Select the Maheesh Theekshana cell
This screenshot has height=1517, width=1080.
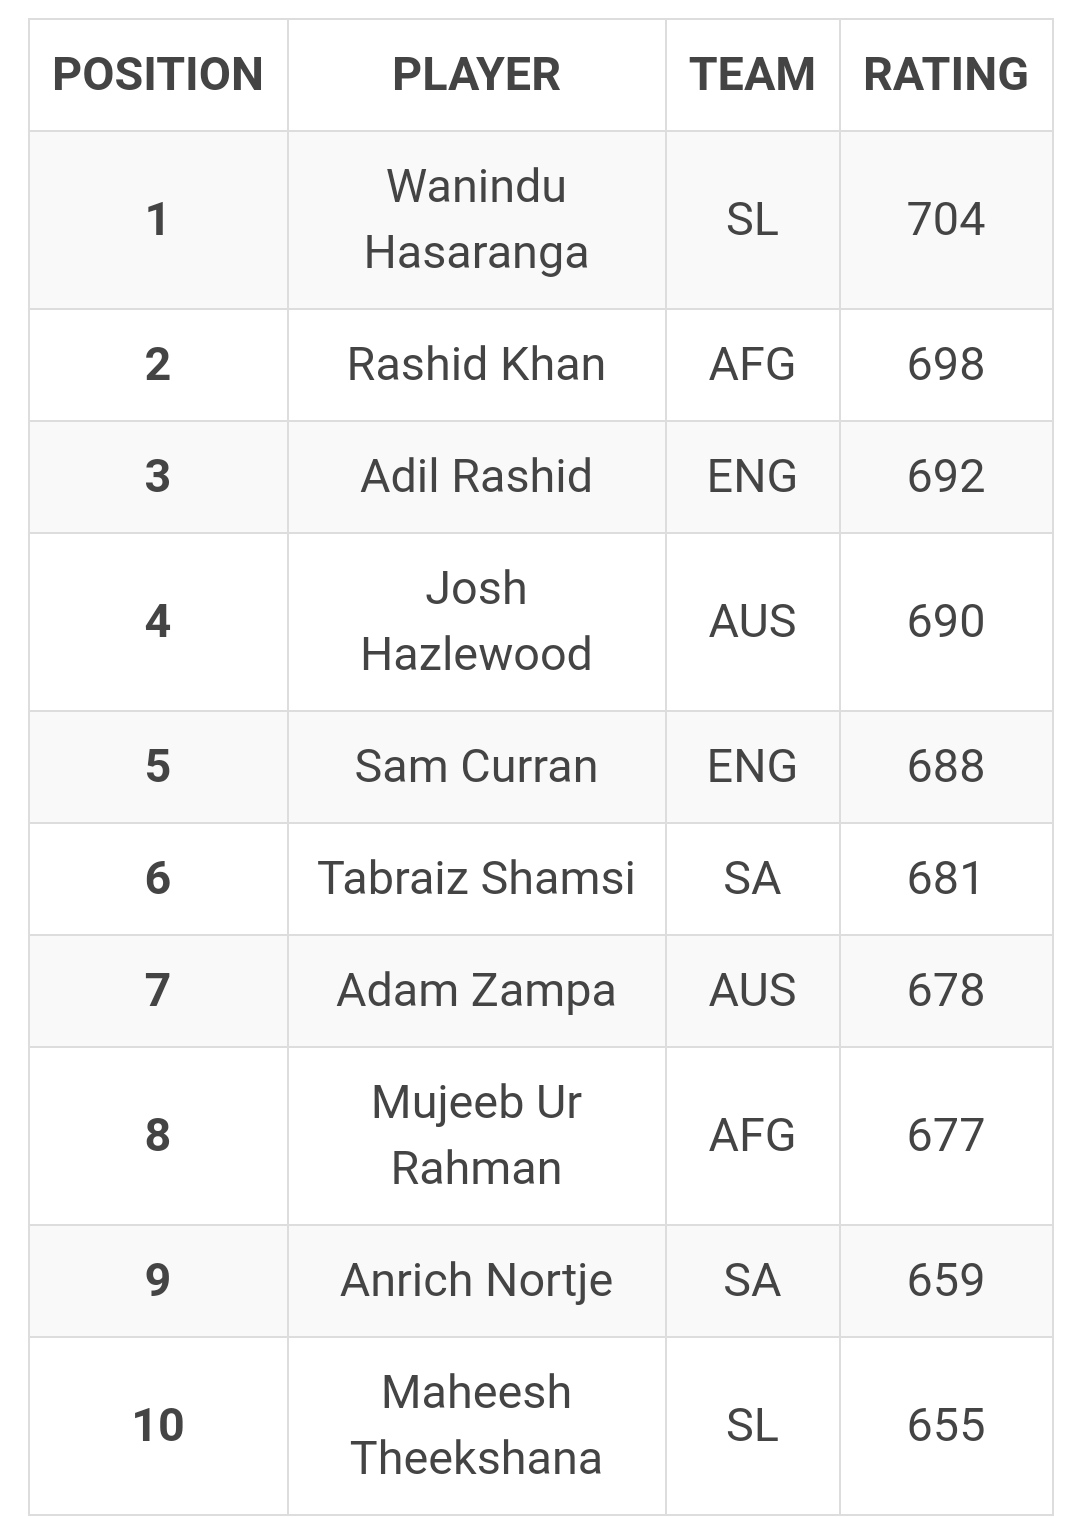[476, 1425]
